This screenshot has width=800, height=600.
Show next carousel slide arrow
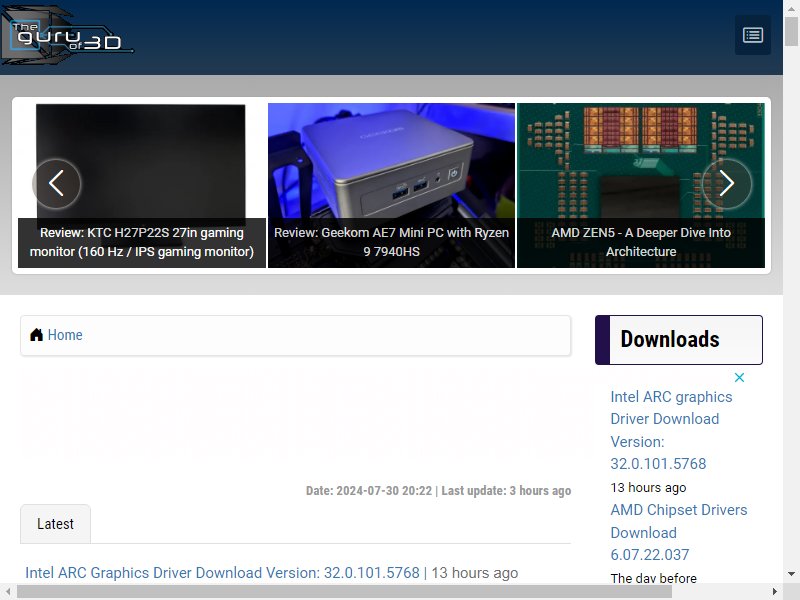pyautogui.click(x=727, y=184)
